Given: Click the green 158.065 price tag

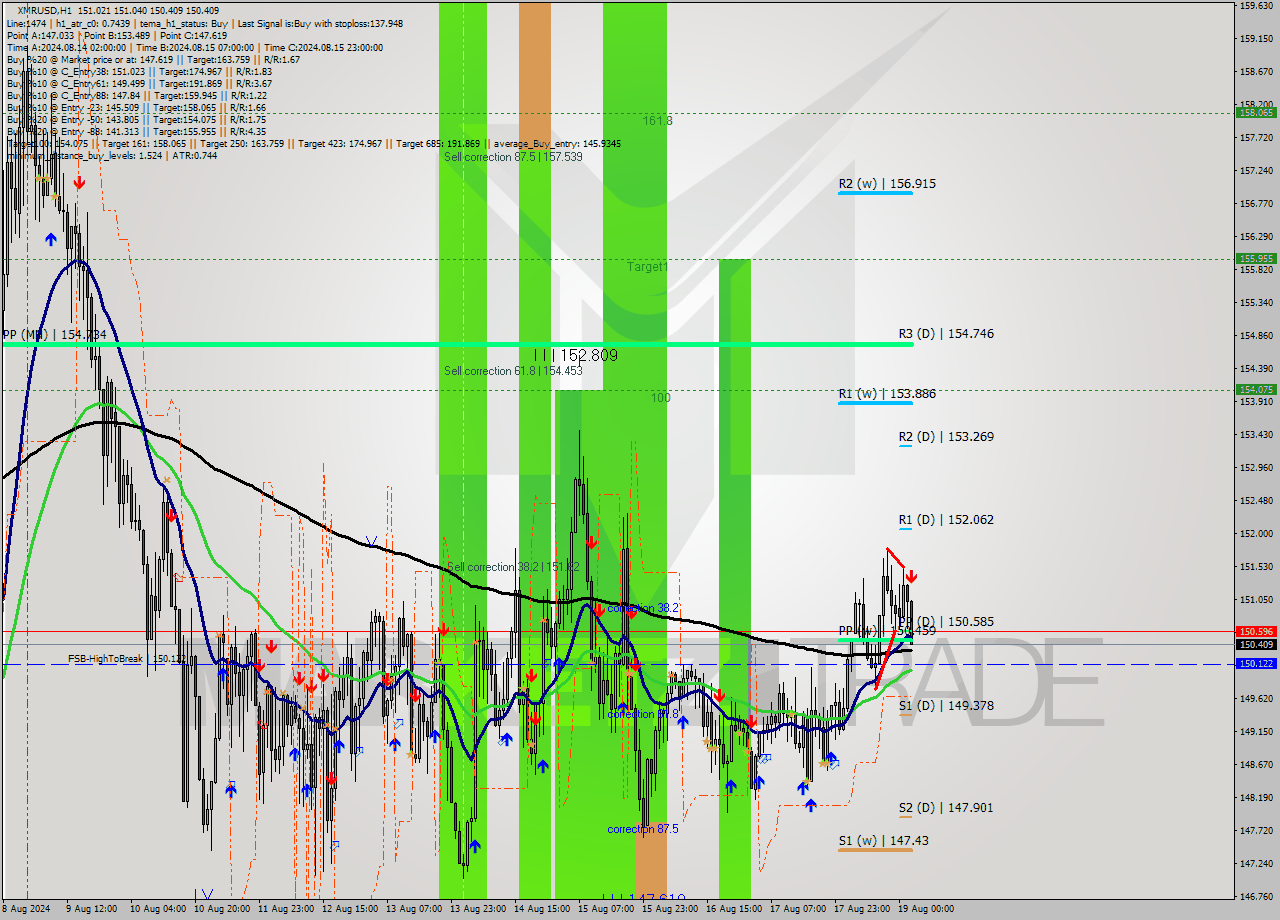Looking at the screenshot, I should [1257, 113].
